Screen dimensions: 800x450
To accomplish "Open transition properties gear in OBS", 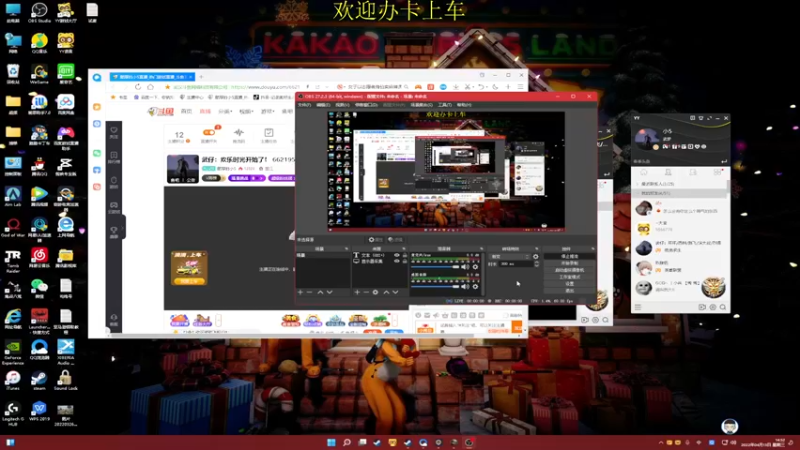I will [x=536, y=257].
